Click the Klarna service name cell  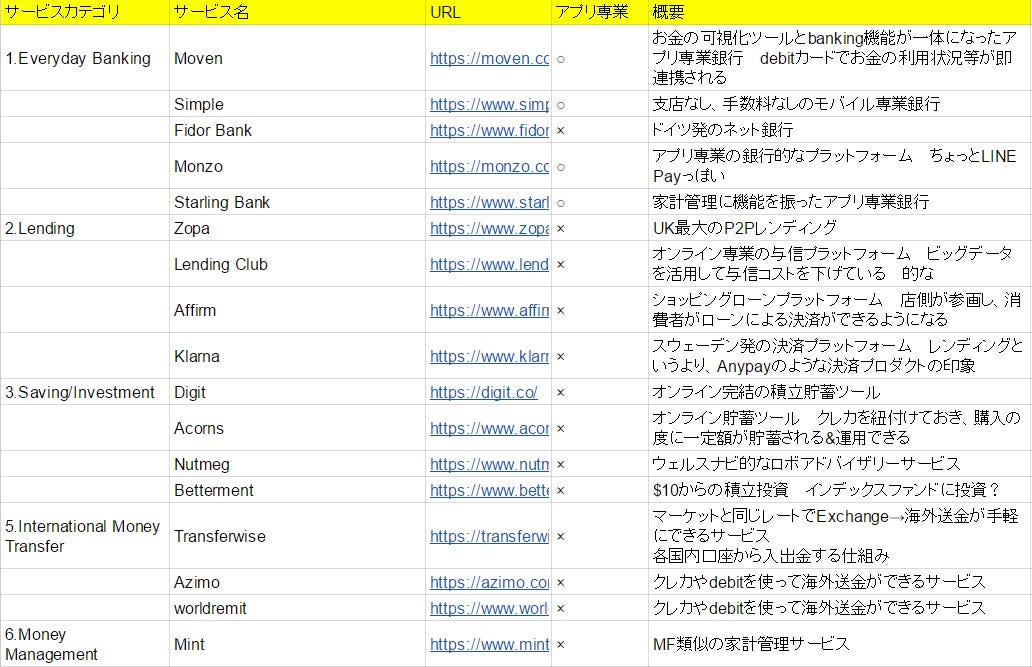tap(297, 356)
